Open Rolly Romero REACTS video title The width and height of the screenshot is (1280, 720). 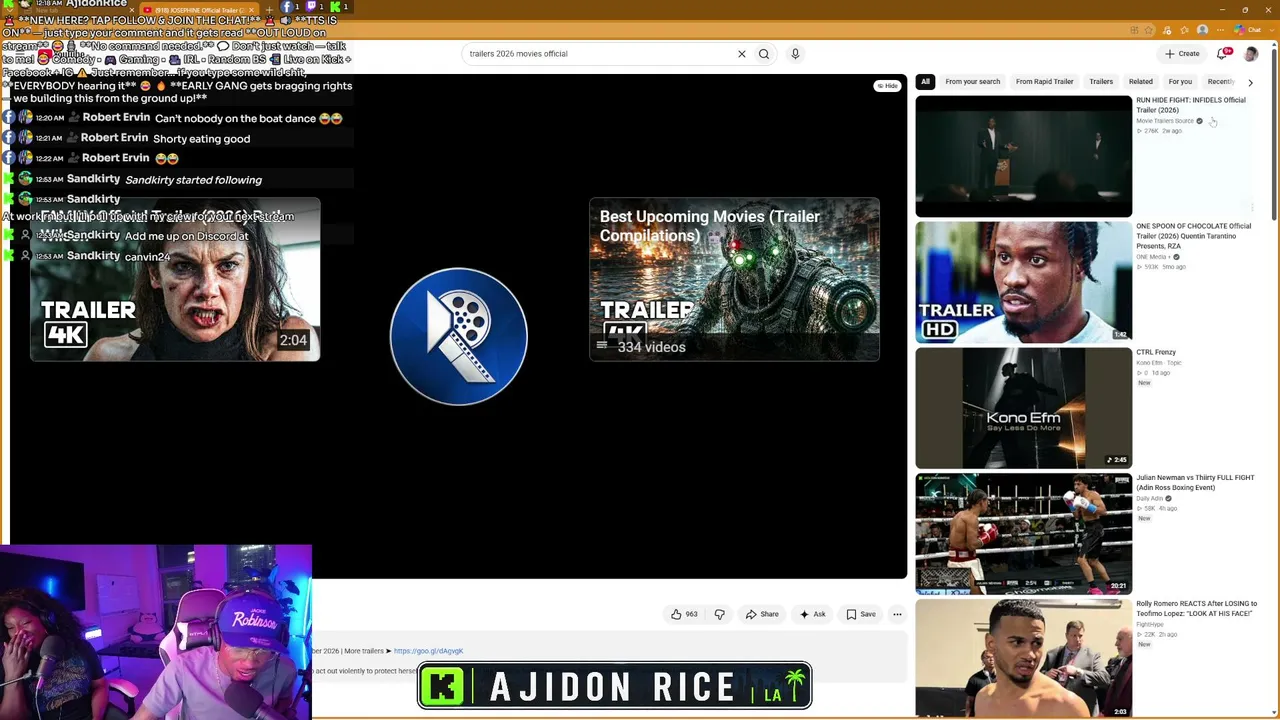click(x=1196, y=609)
